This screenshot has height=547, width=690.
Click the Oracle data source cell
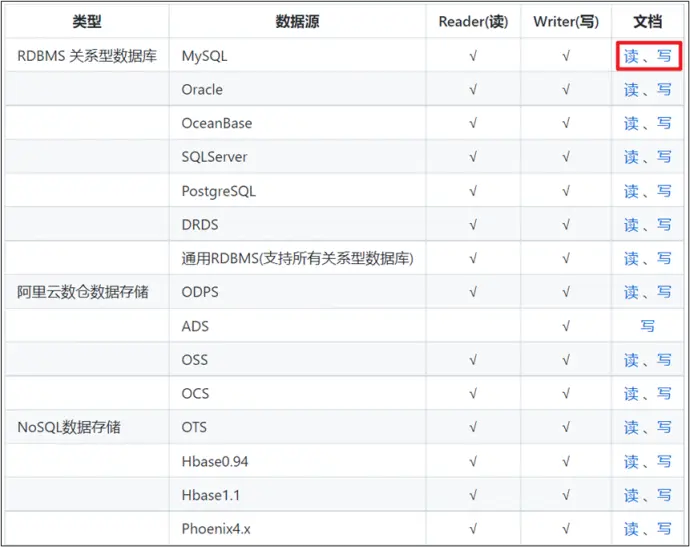pos(297,90)
